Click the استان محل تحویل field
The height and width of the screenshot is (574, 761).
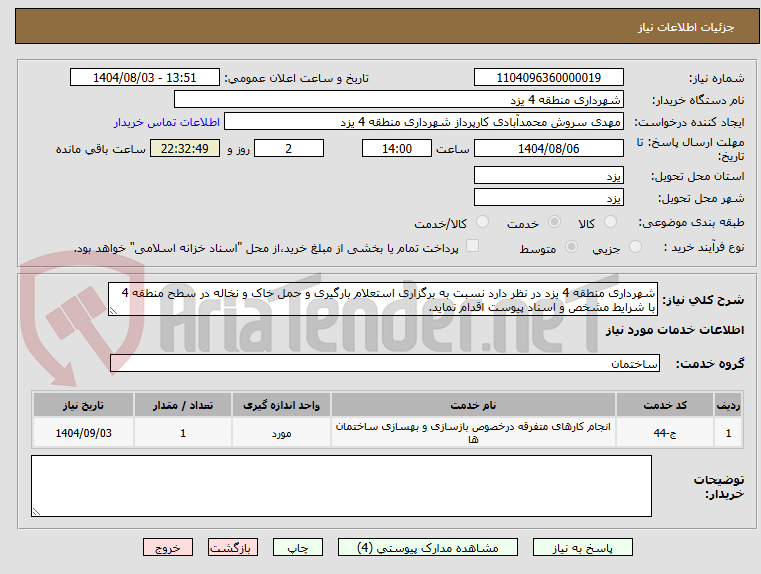coord(548,175)
